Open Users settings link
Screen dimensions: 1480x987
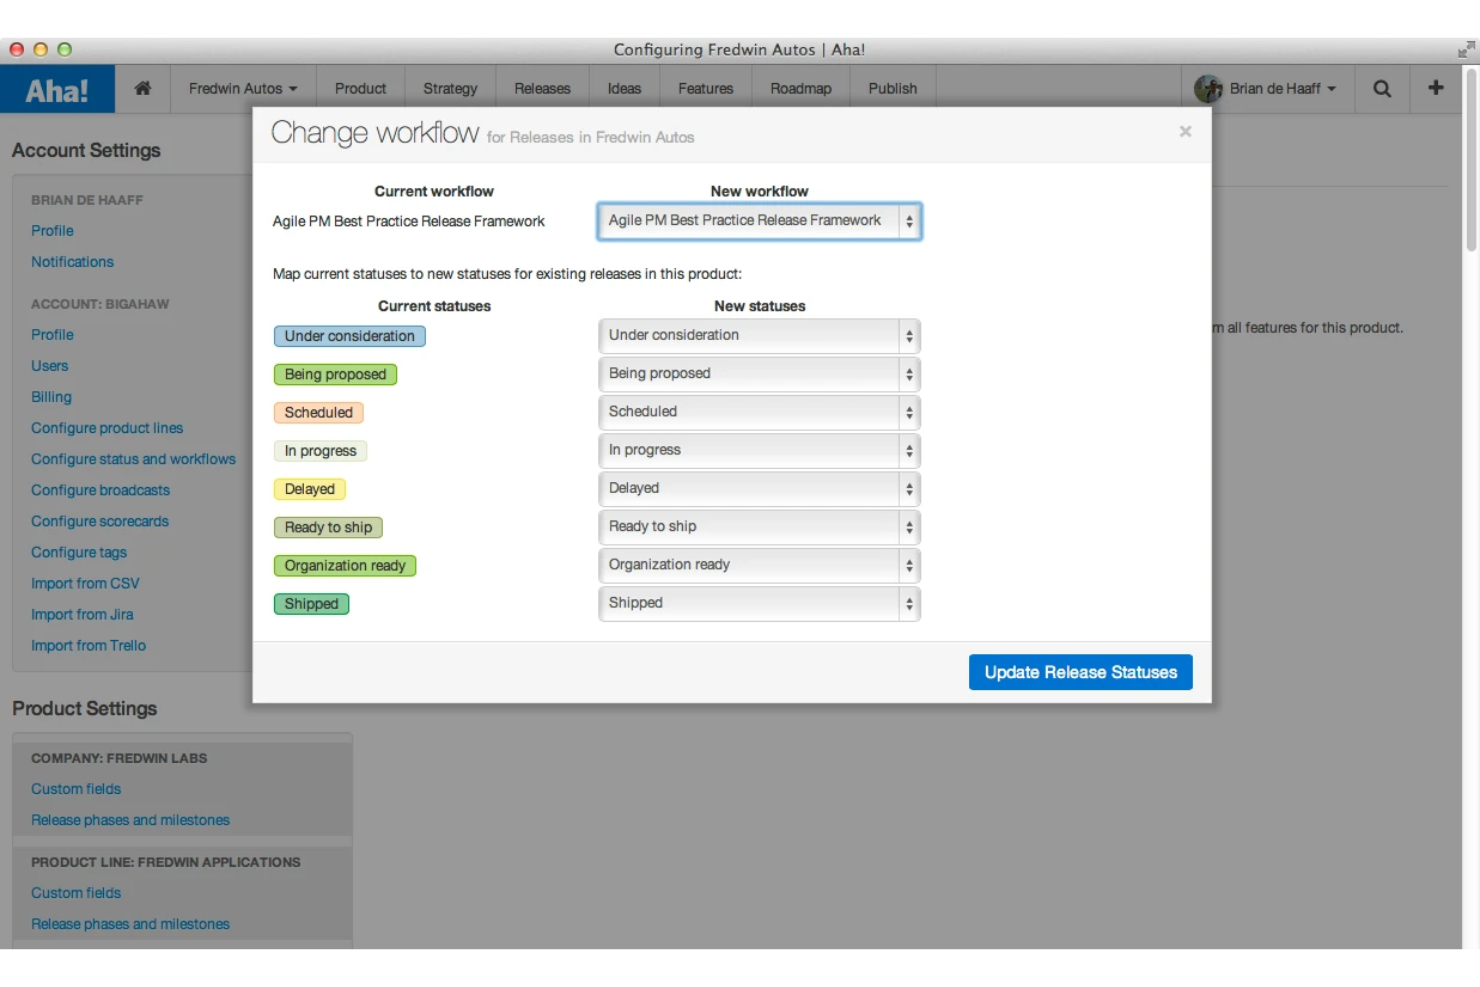50,366
